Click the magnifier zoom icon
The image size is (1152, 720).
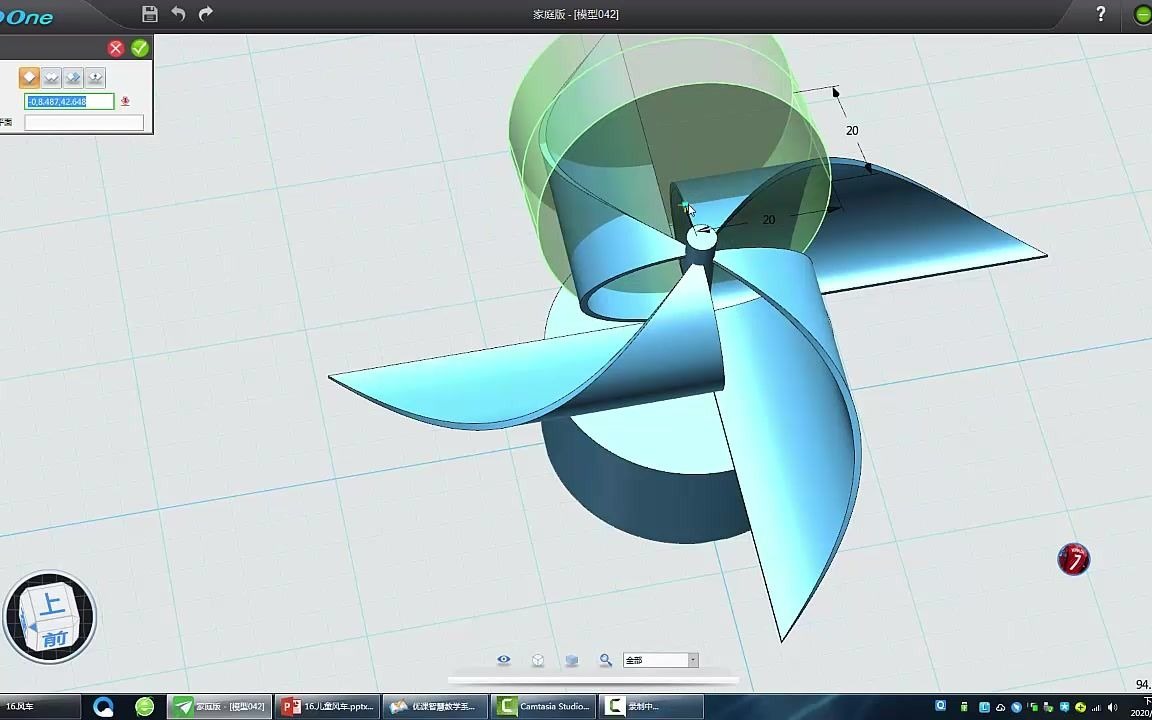(x=605, y=660)
